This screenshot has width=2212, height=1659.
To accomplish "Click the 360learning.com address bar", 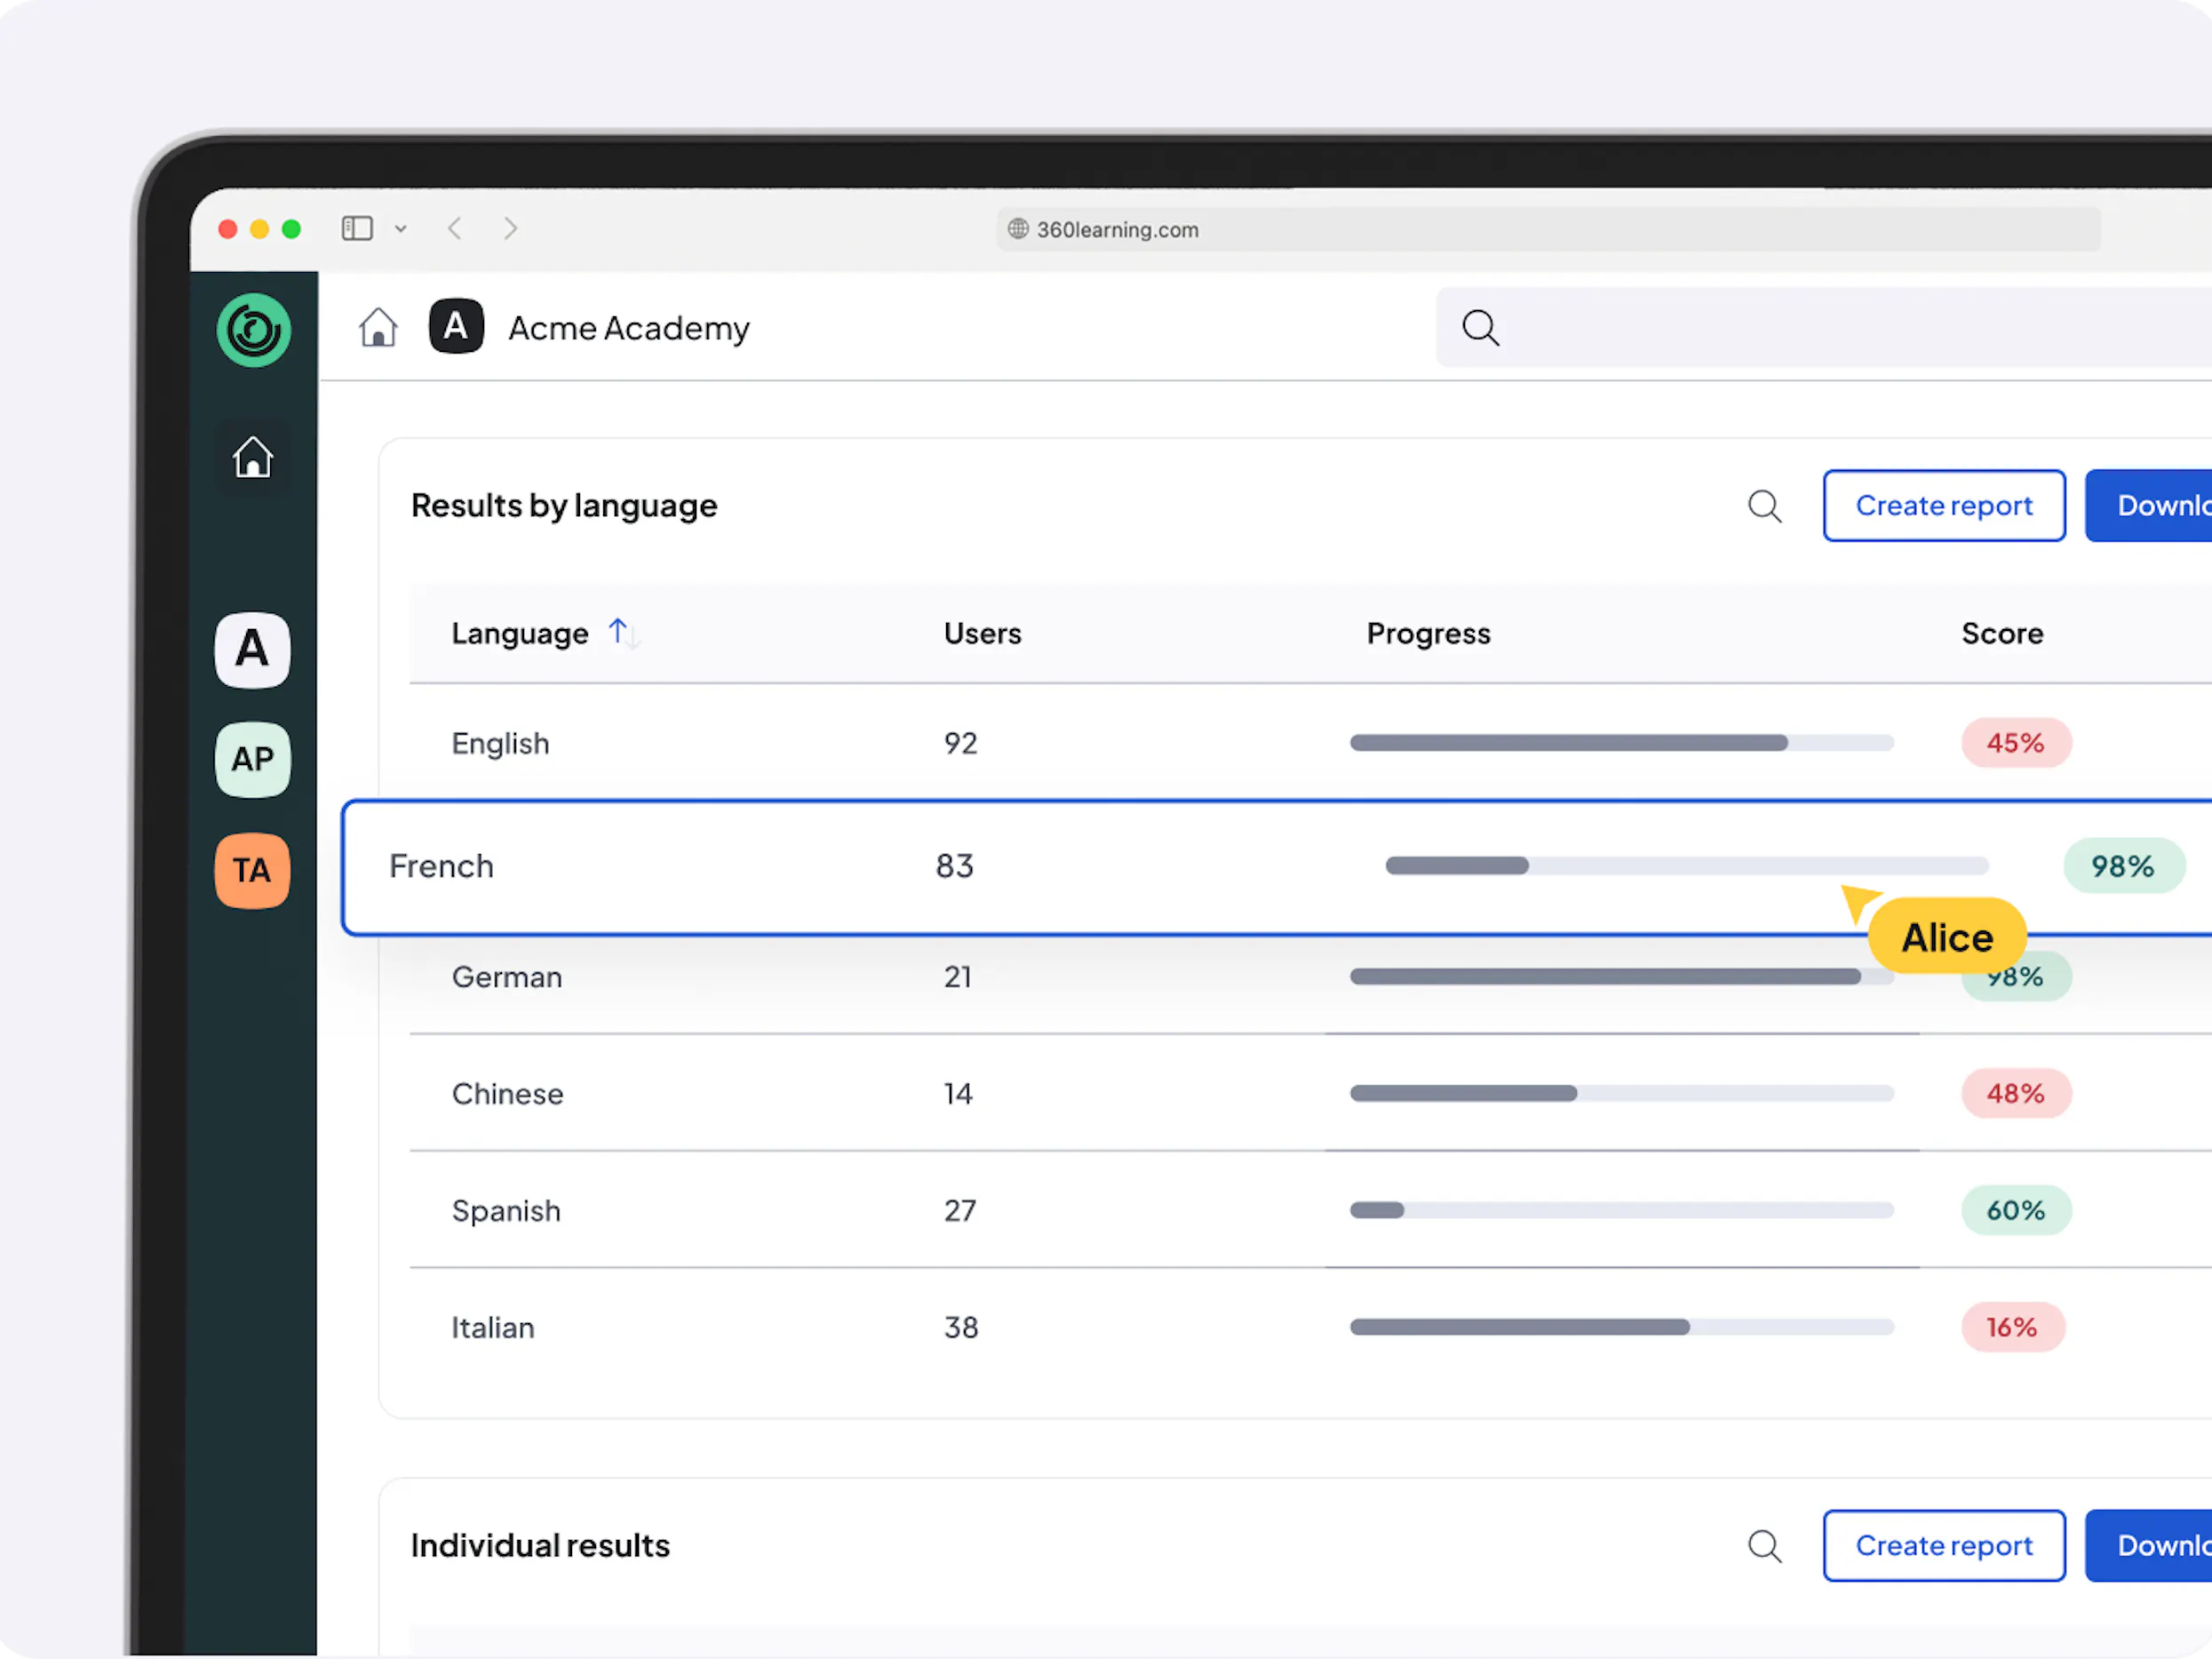I will 1548,229.
